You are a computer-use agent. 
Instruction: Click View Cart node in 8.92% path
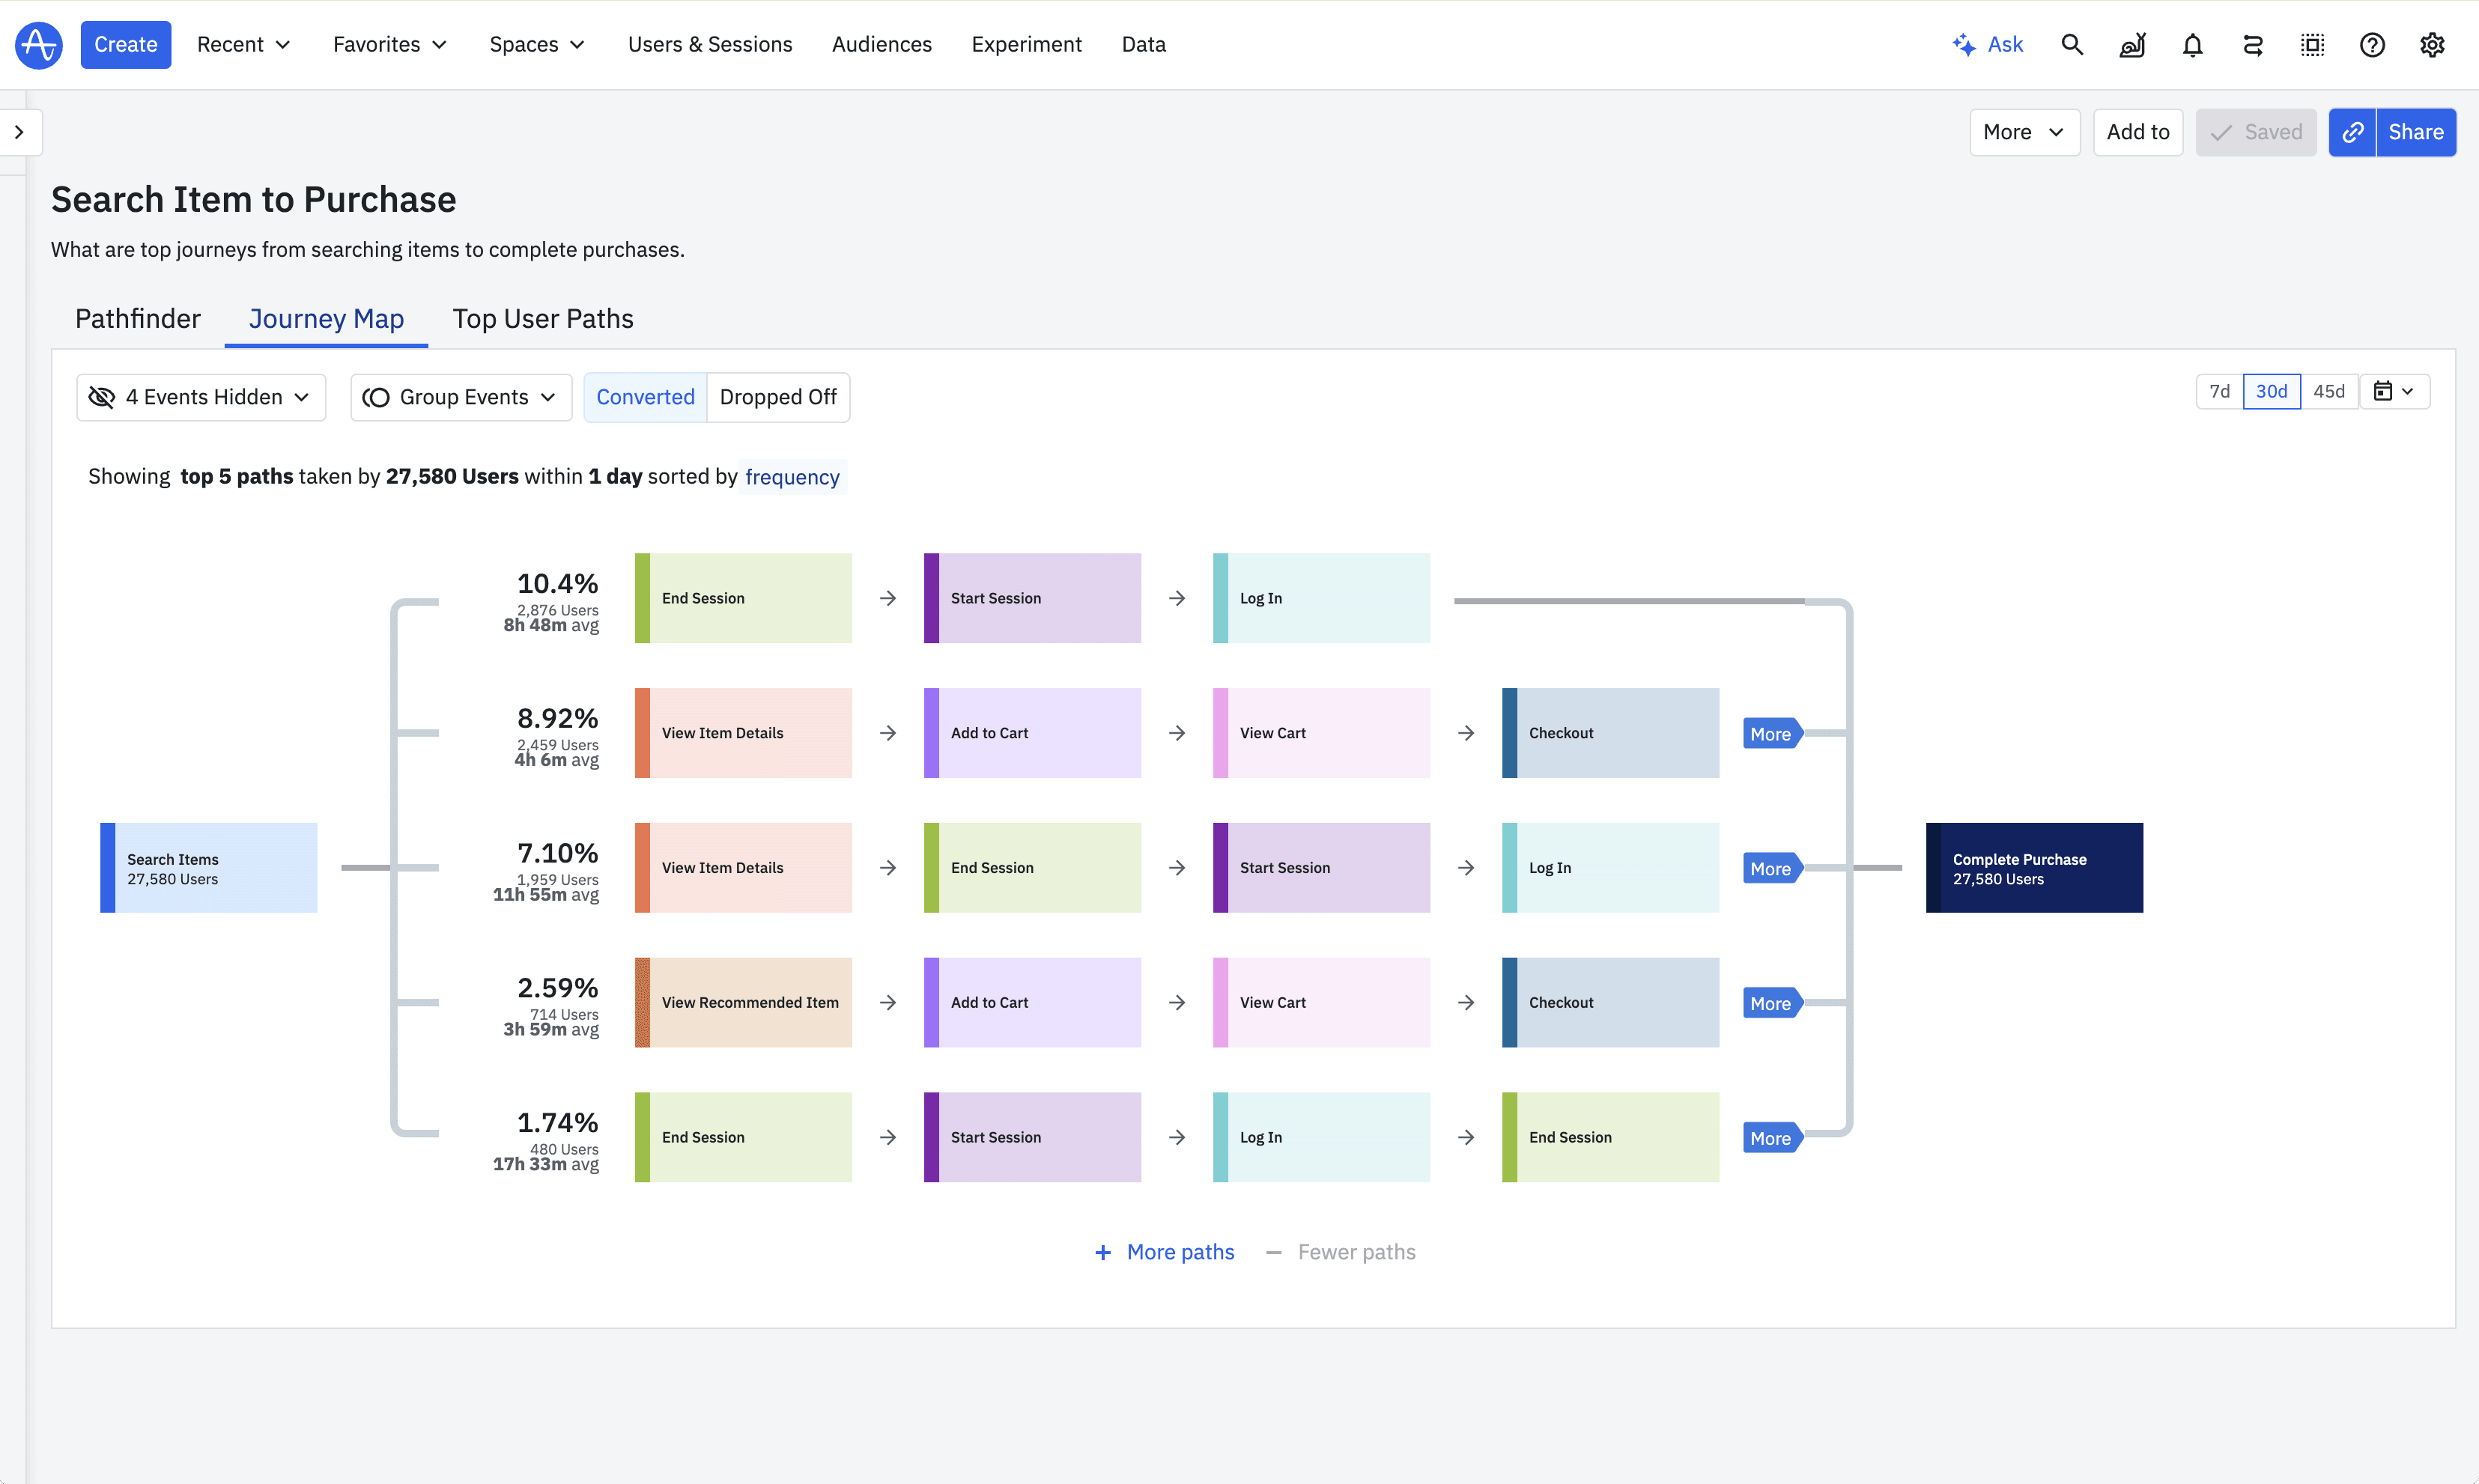point(1321,733)
